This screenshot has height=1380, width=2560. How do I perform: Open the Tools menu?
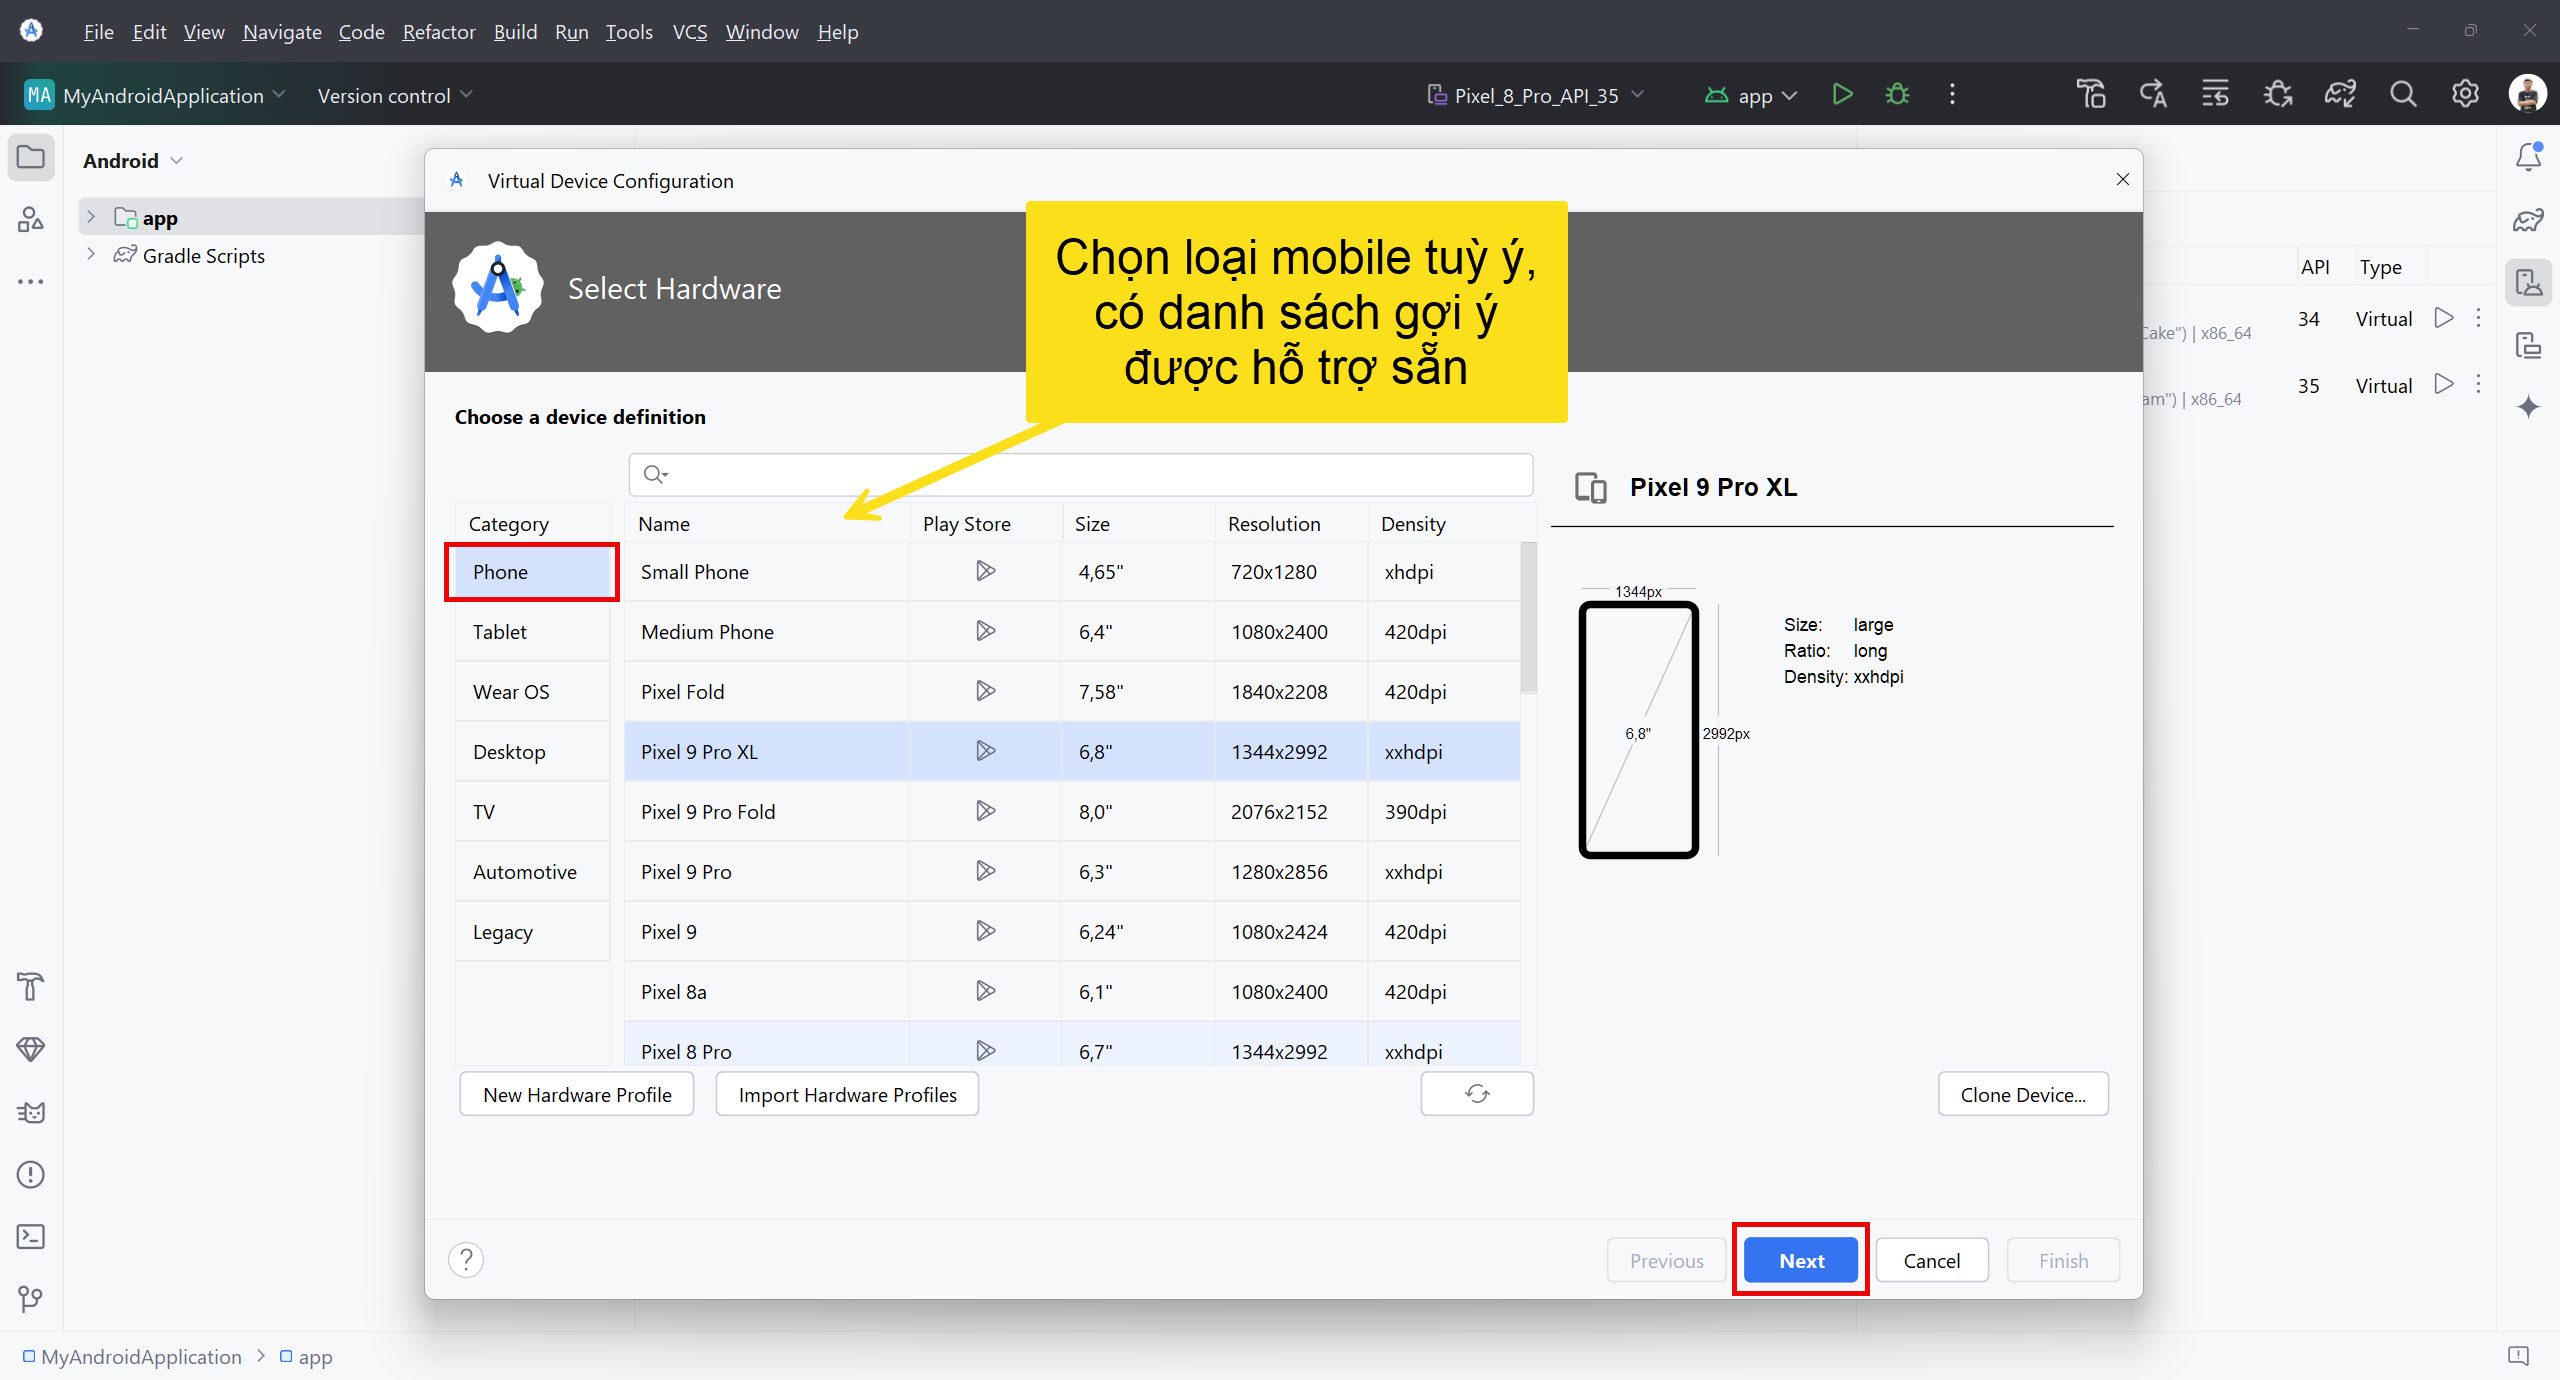click(629, 32)
